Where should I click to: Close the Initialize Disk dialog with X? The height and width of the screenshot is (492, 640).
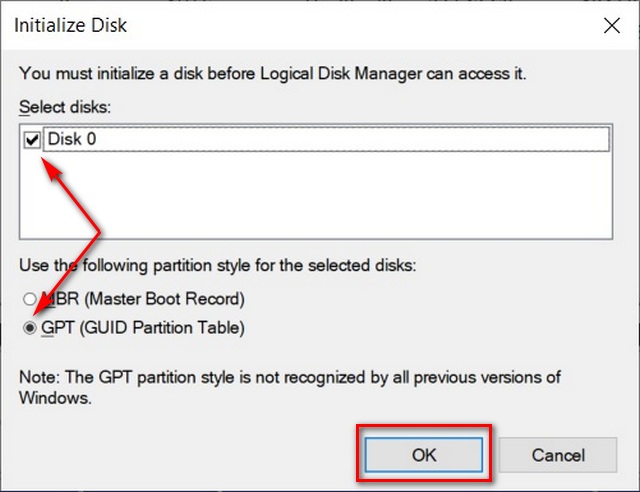point(612,25)
